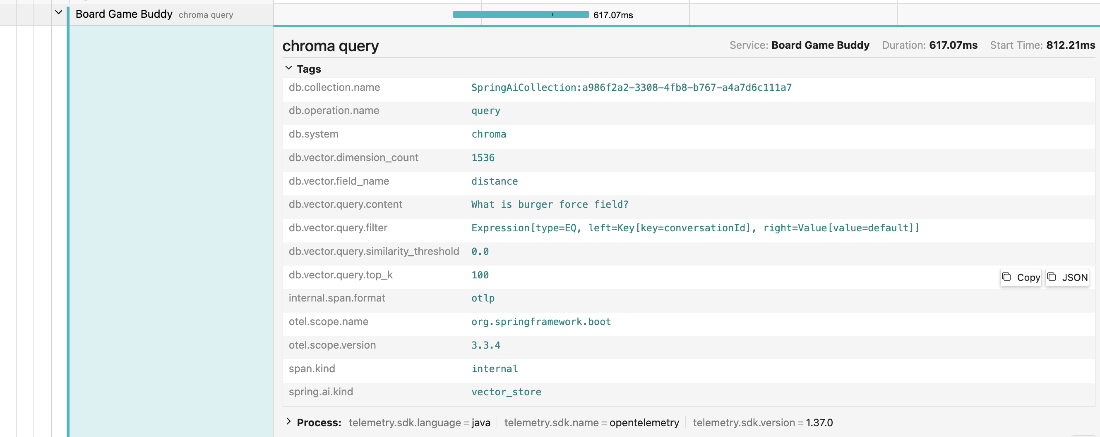Collapse the Board Game Buddy span row
Image resolution: width=1100 pixels, height=437 pixels.
59,12
